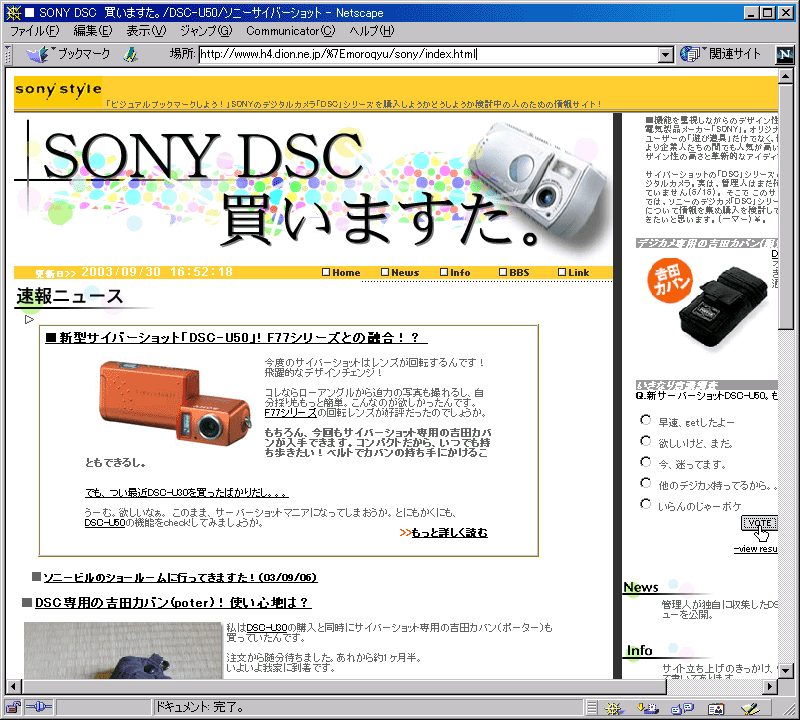Open Navigator from the component bar
800x720 pixels.
pyautogui.click(x=614, y=708)
